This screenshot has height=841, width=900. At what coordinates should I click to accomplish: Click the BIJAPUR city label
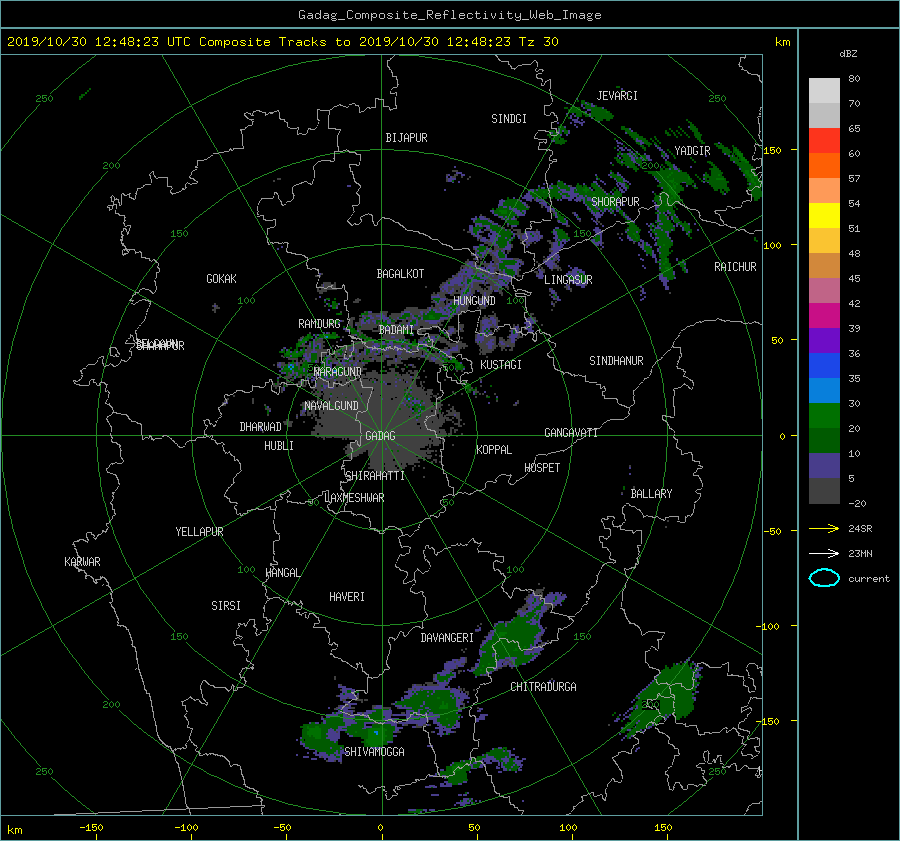tap(406, 138)
